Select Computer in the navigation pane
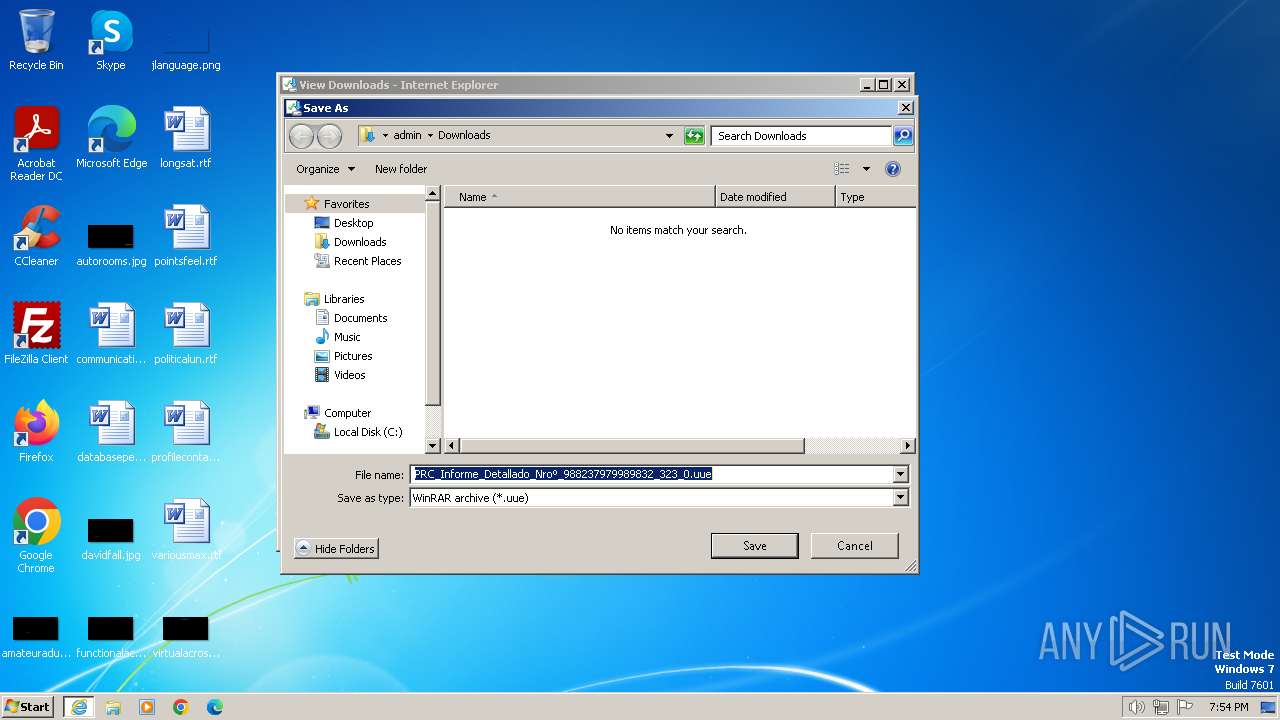The height and width of the screenshot is (720, 1280). pyautogui.click(x=347, y=413)
